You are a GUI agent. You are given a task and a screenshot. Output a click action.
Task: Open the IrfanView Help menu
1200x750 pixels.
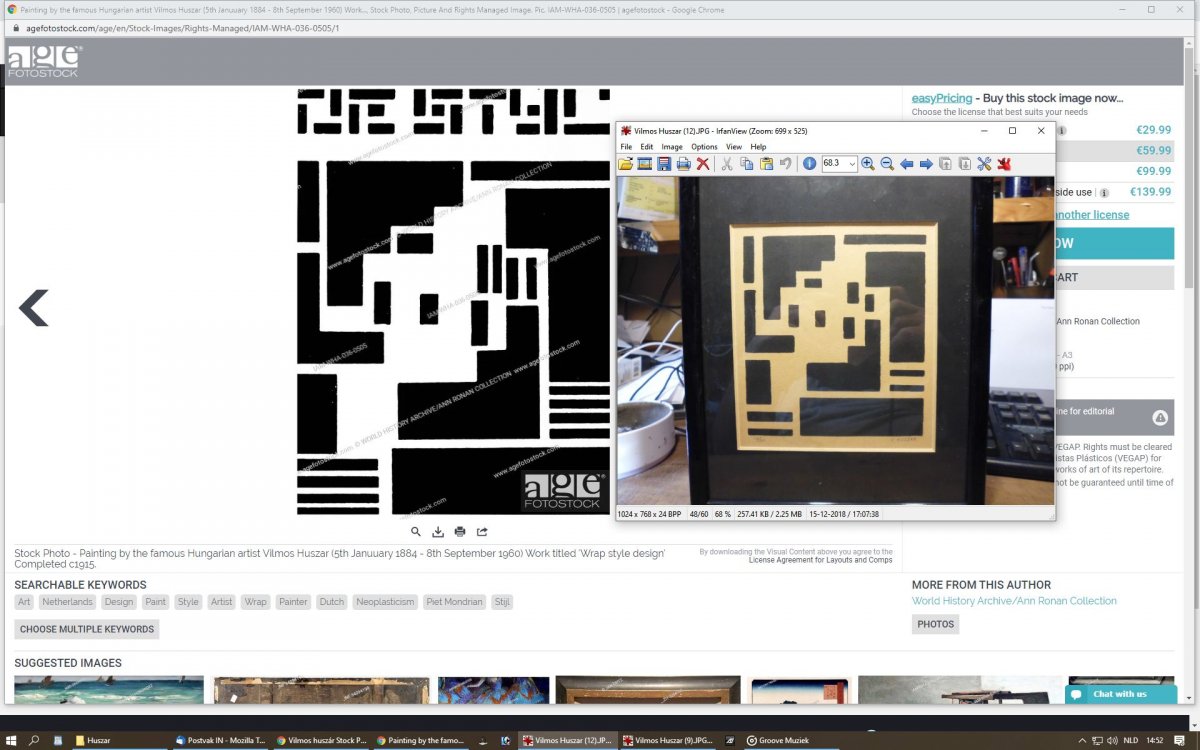point(758,147)
